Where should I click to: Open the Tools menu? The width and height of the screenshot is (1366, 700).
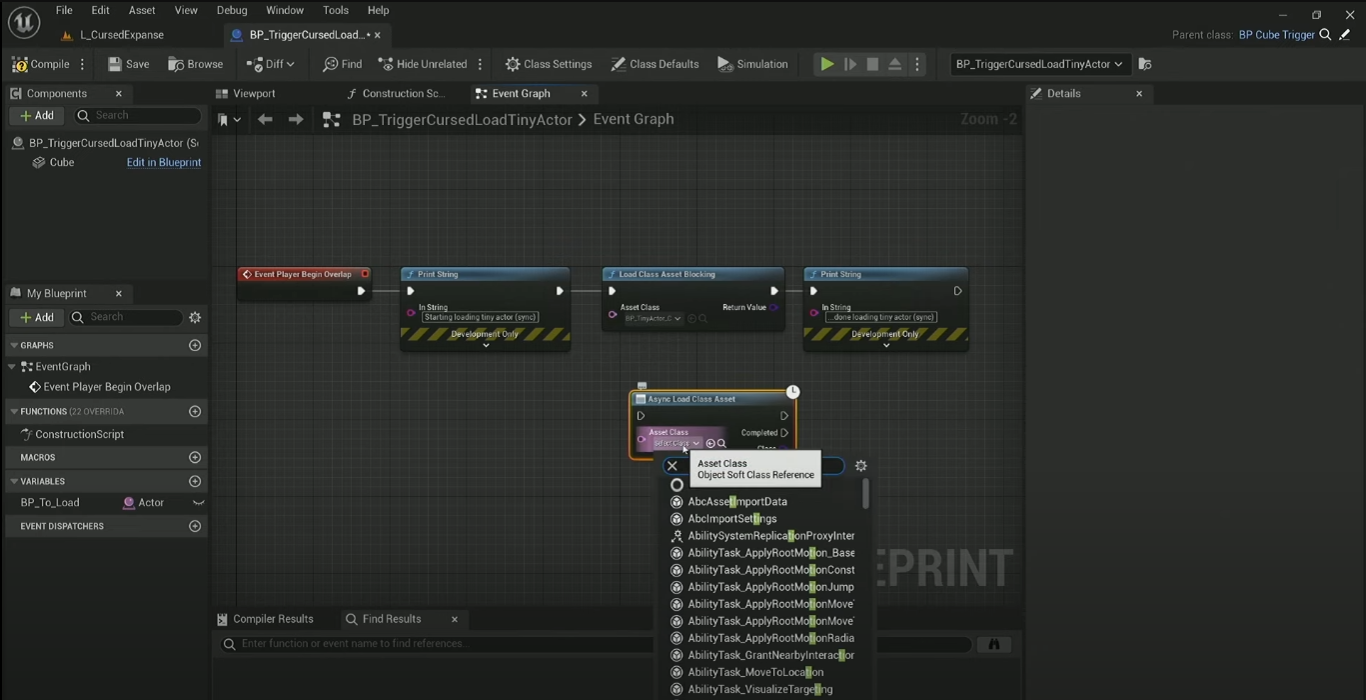click(336, 10)
